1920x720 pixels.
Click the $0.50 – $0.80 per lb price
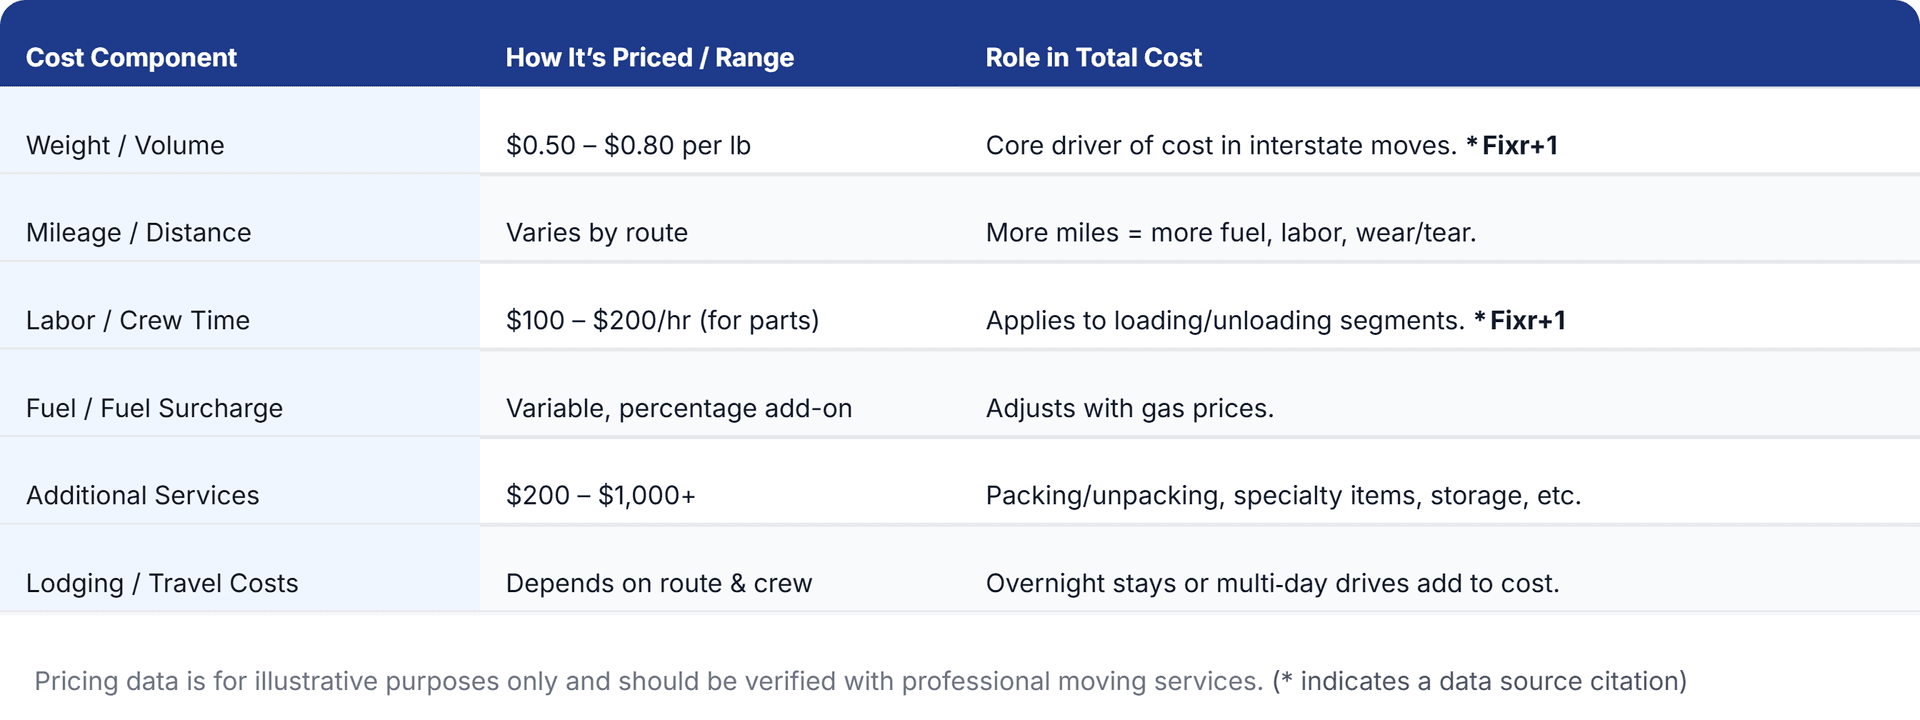pyautogui.click(x=628, y=145)
